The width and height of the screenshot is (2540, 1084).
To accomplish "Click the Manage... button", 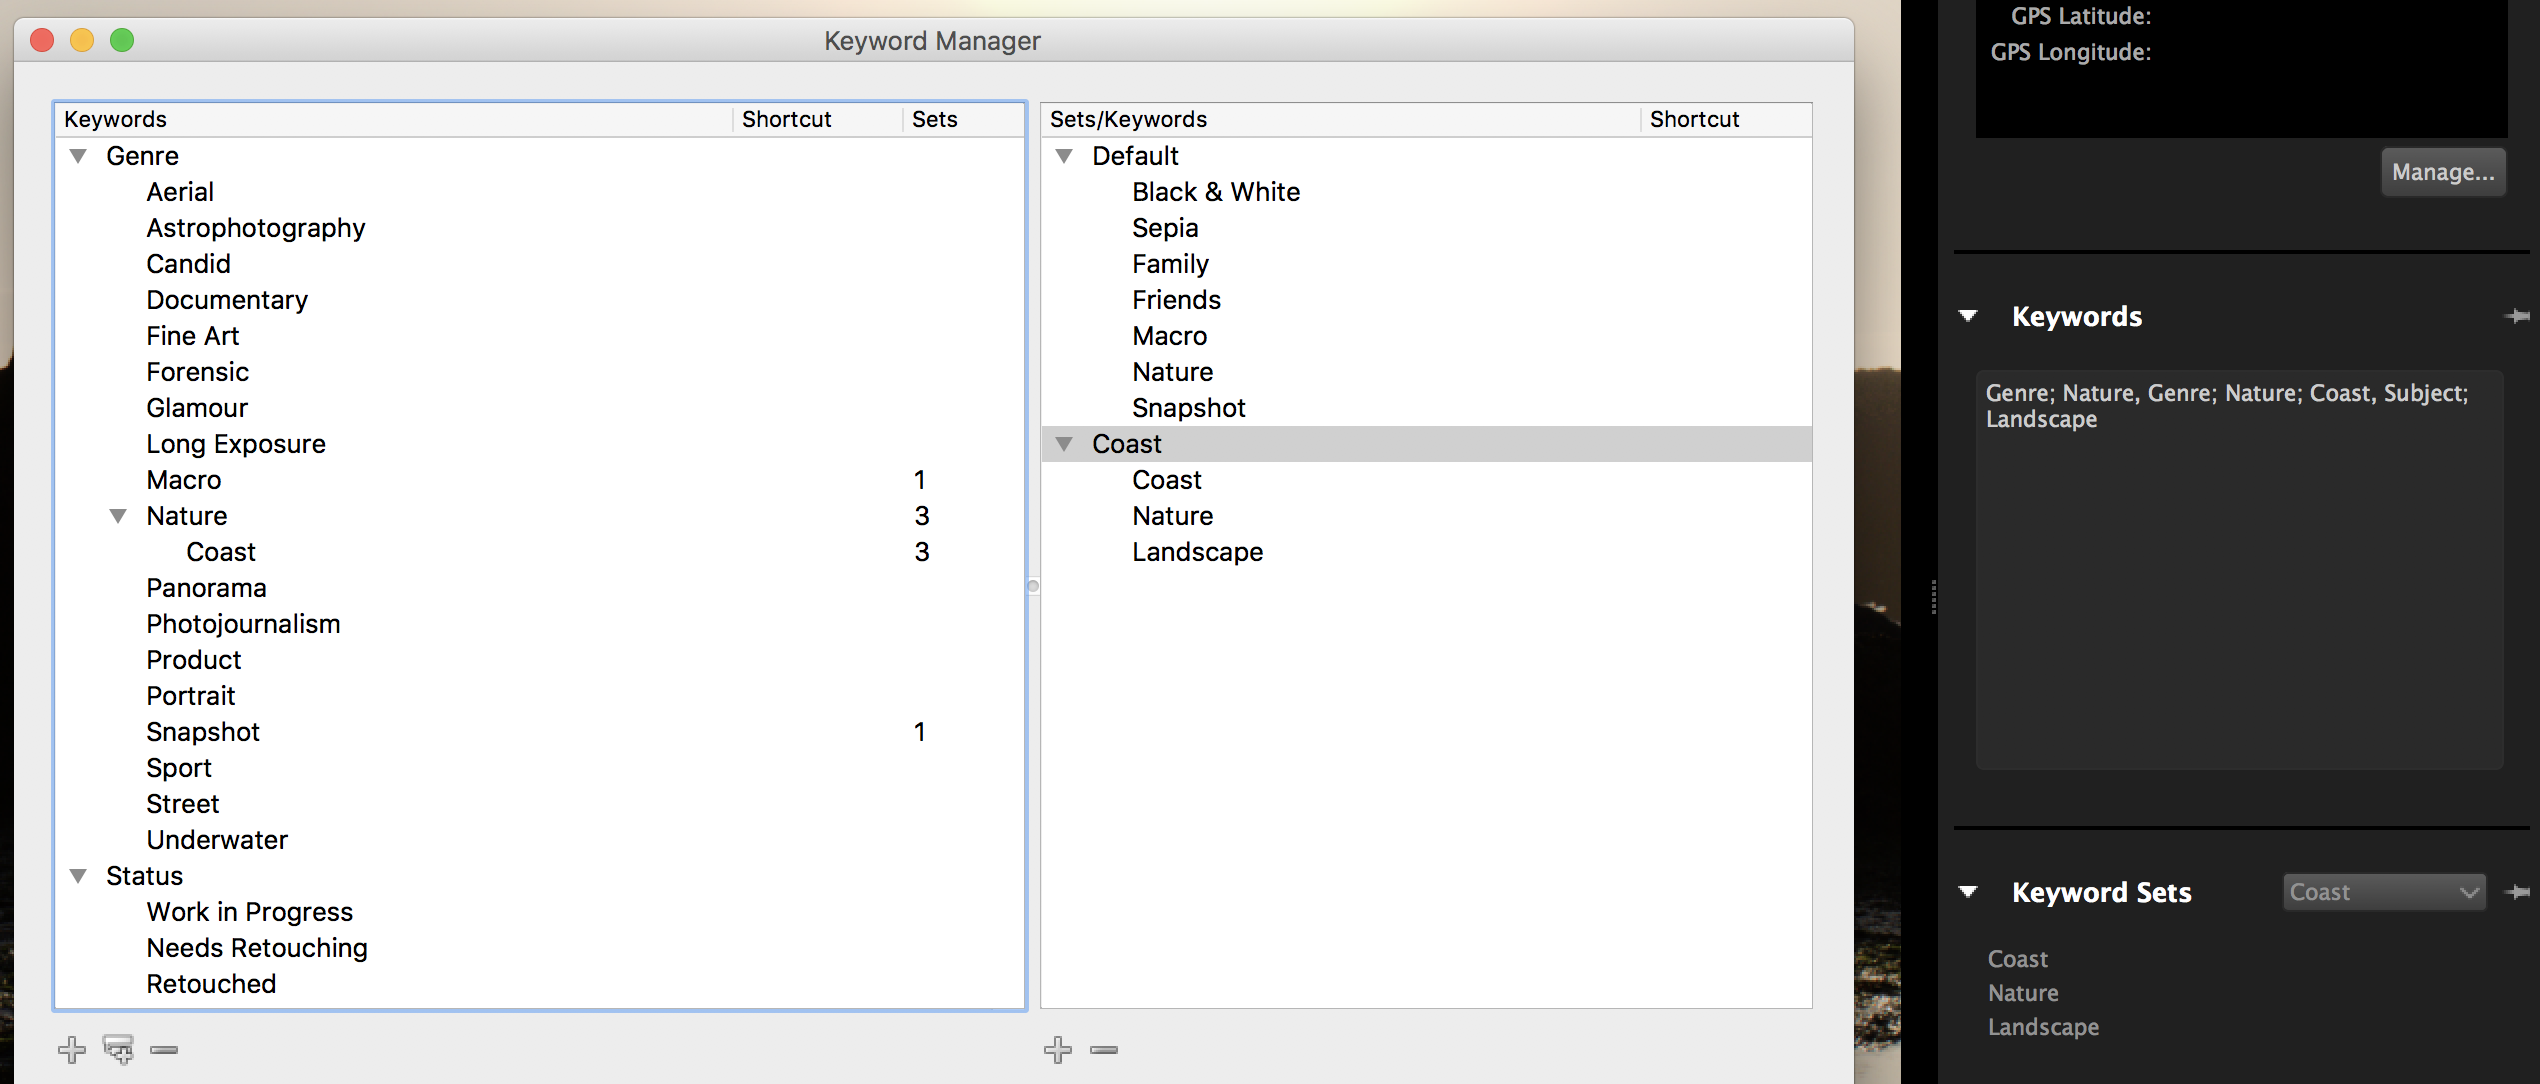I will (2442, 172).
